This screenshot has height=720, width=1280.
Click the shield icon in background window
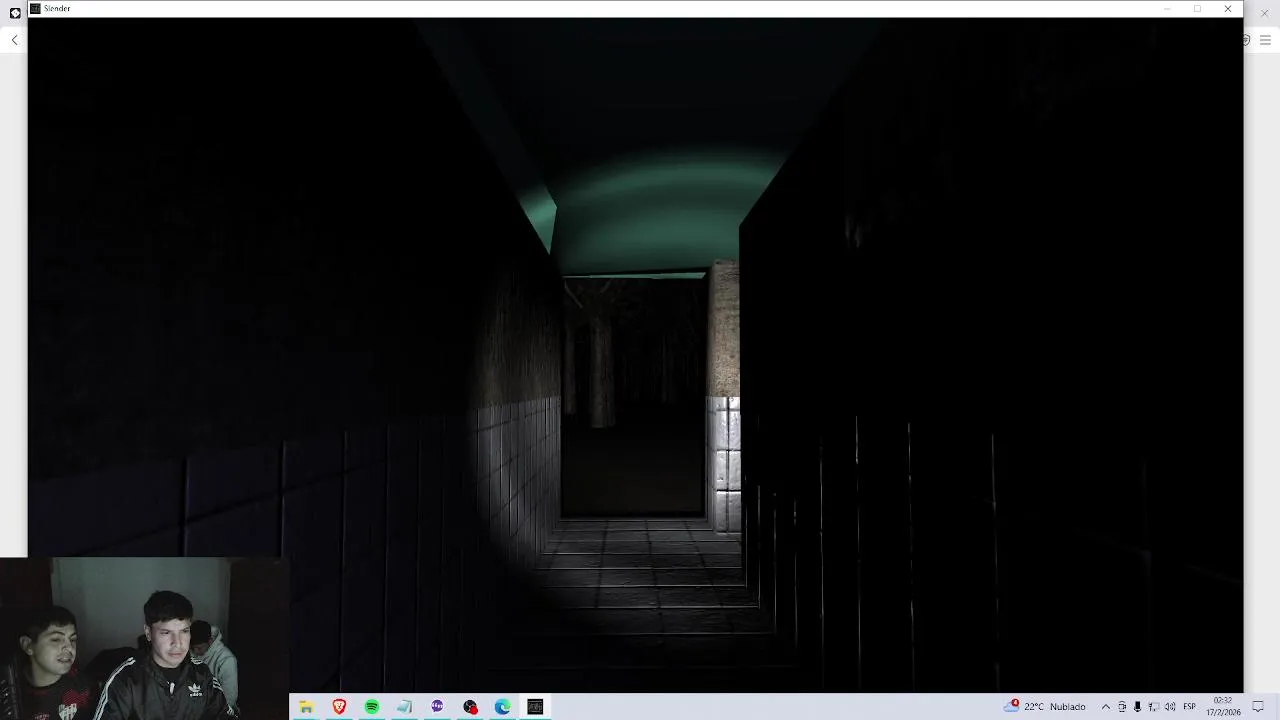point(1247,40)
